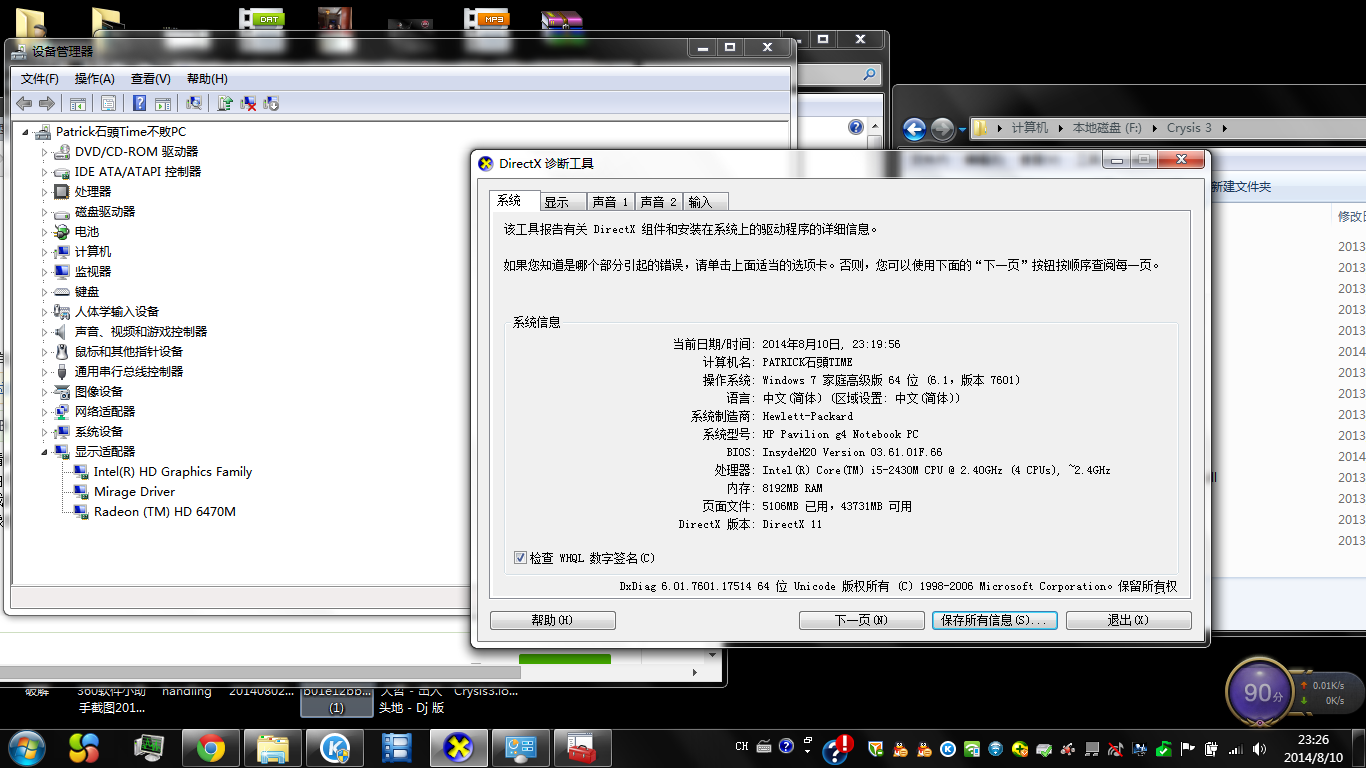Image resolution: width=1366 pixels, height=768 pixels.
Task: Collapse the Patrick石頭Time不敗PC root node
Action: click(x=25, y=132)
